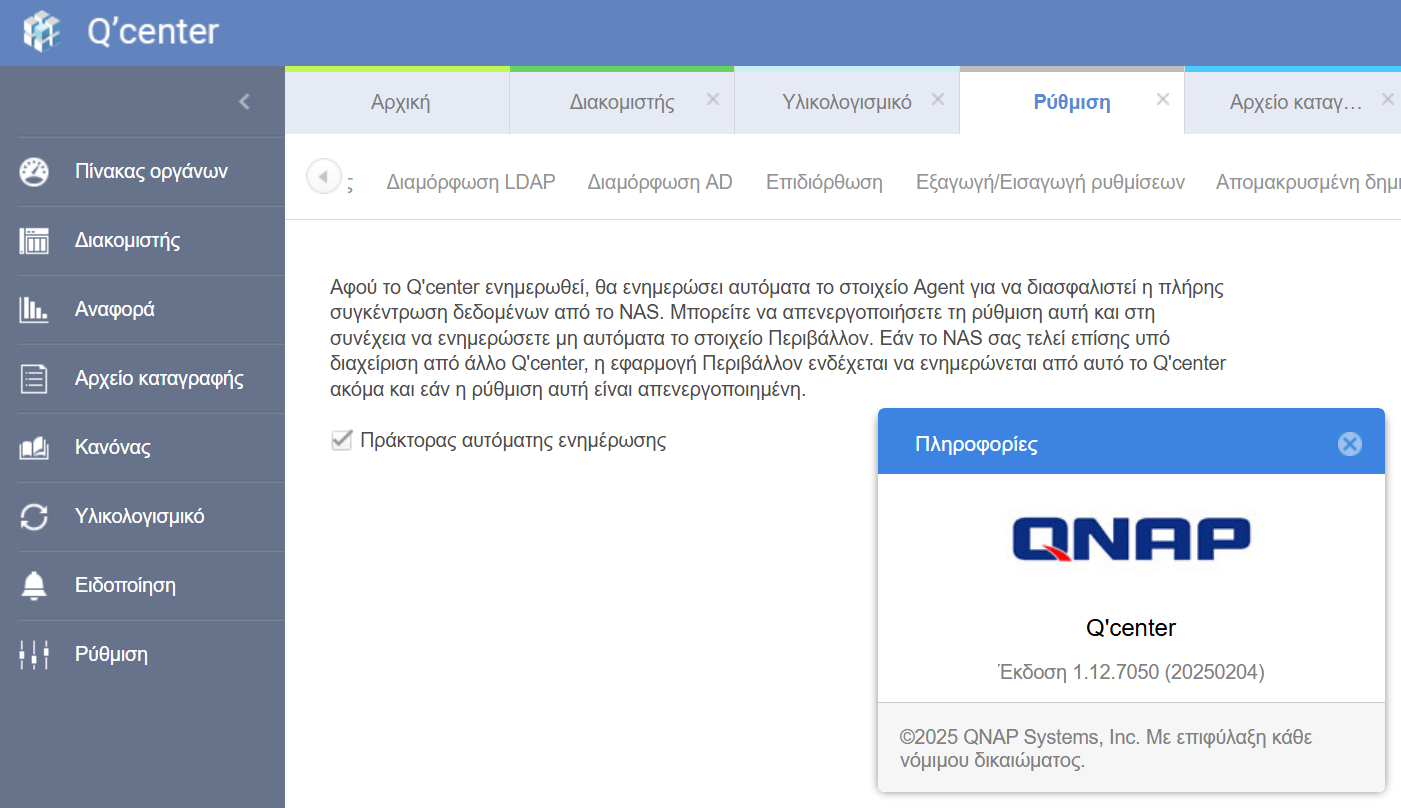1401x808 pixels.
Task: Click the QNAP logo in the dialog
Action: pos(1131,538)
